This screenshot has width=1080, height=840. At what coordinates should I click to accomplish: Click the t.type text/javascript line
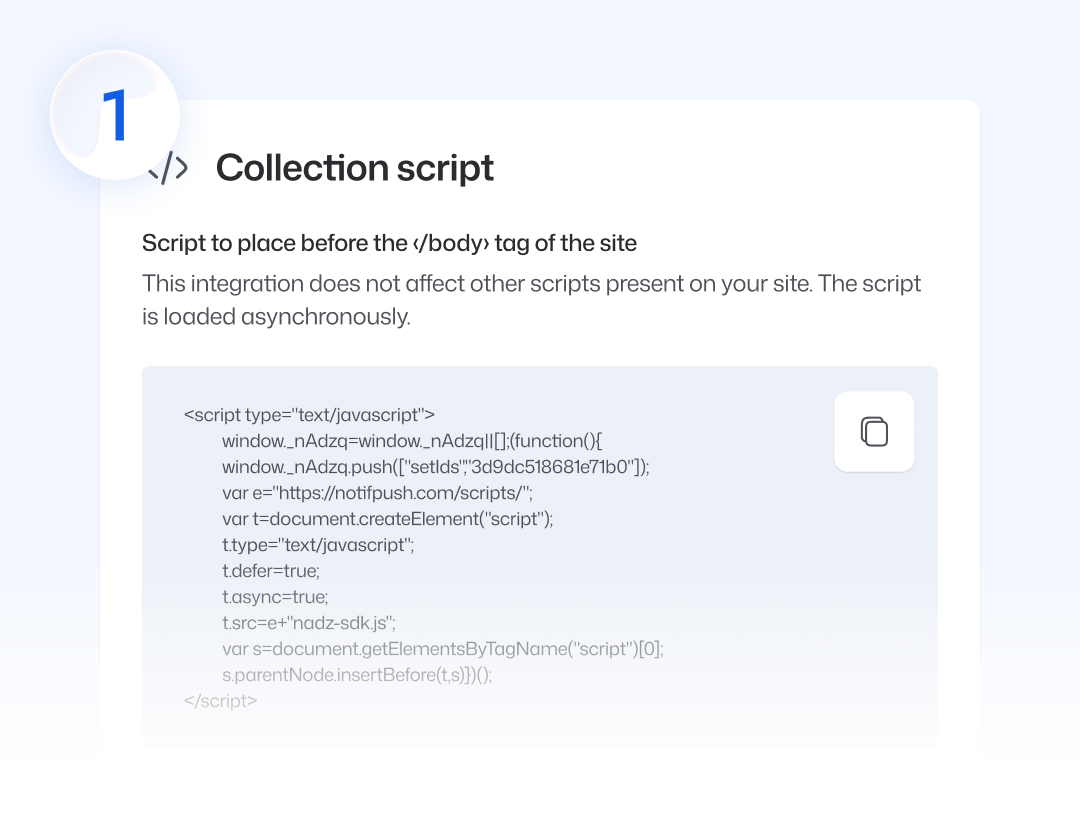[x=318, y=545]
